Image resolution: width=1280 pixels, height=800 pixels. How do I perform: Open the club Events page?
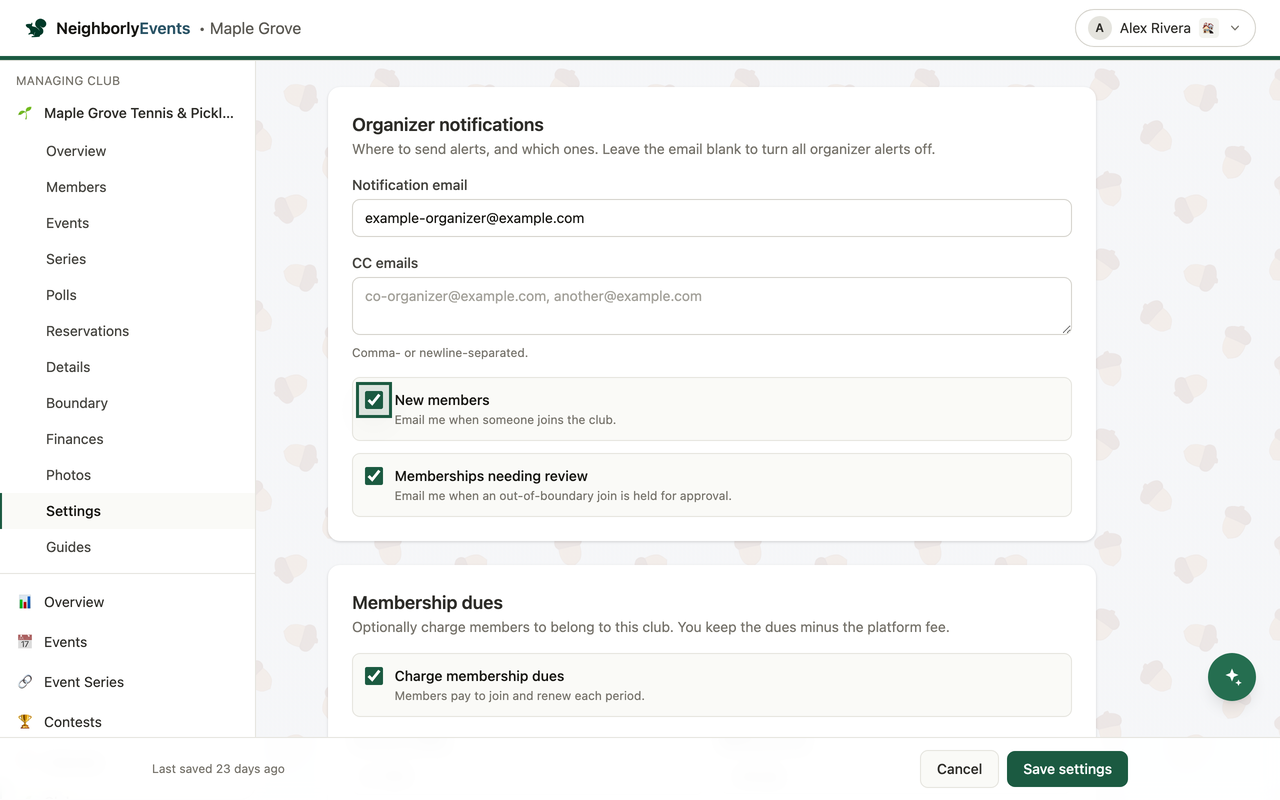[x=68, y=223]
